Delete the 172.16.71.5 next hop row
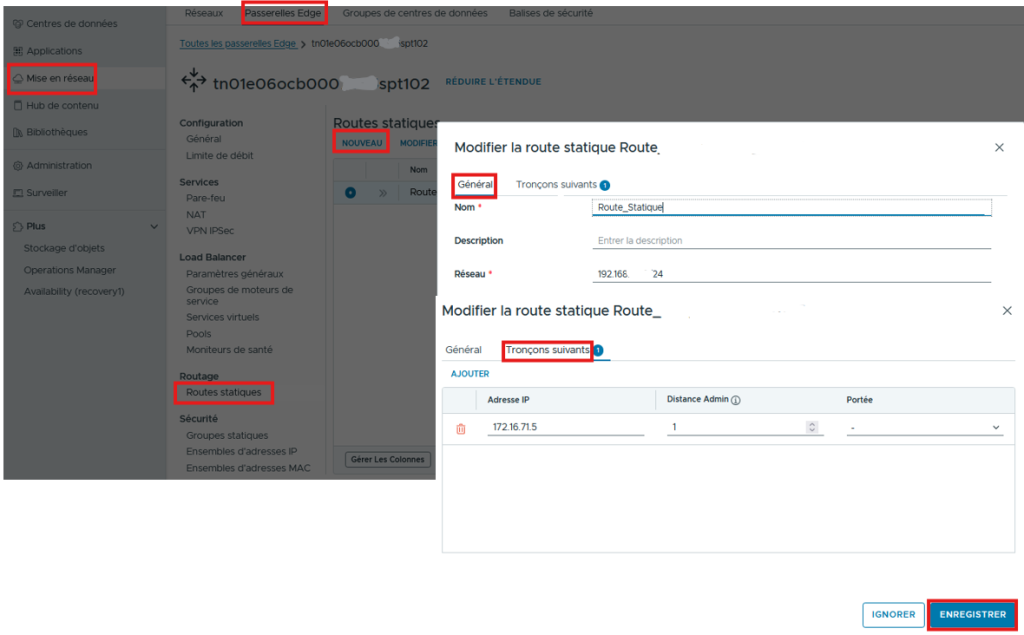Screen dimensions: 1024x635 point(461,428)
